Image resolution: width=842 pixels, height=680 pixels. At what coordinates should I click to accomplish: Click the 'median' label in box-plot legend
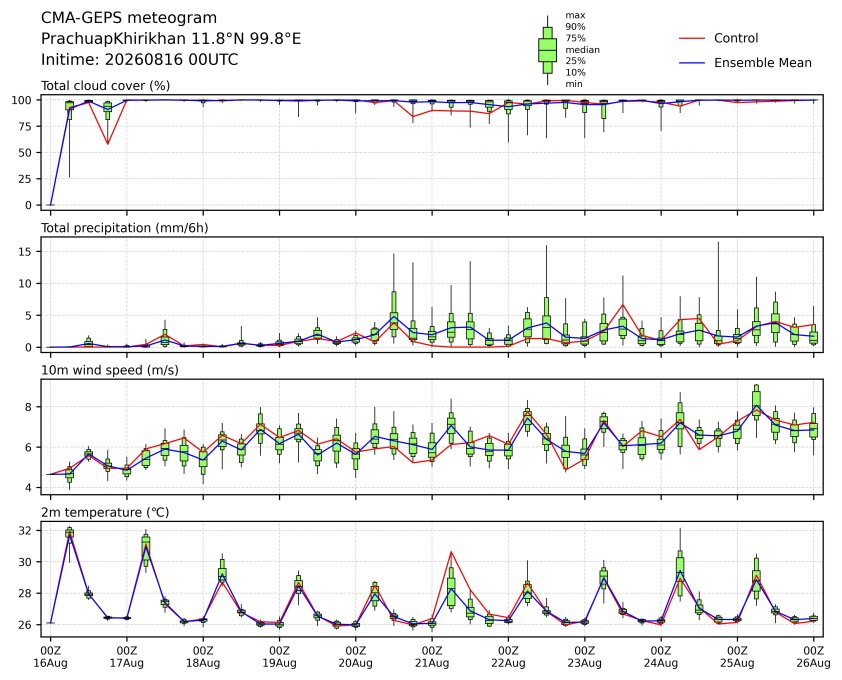coord(582,49)
